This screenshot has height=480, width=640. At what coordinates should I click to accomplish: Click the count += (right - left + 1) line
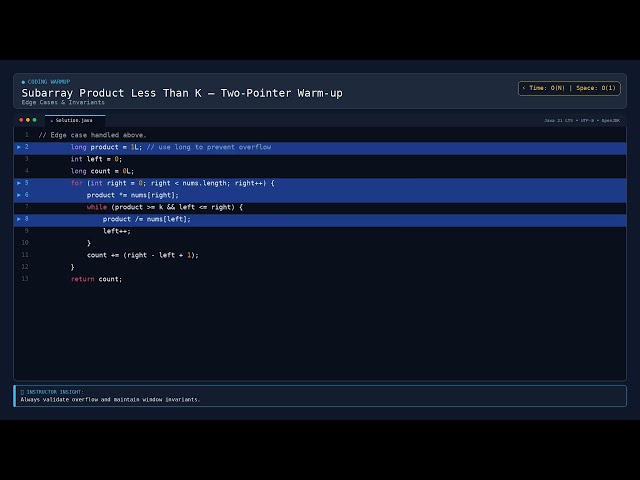(142, 255)
